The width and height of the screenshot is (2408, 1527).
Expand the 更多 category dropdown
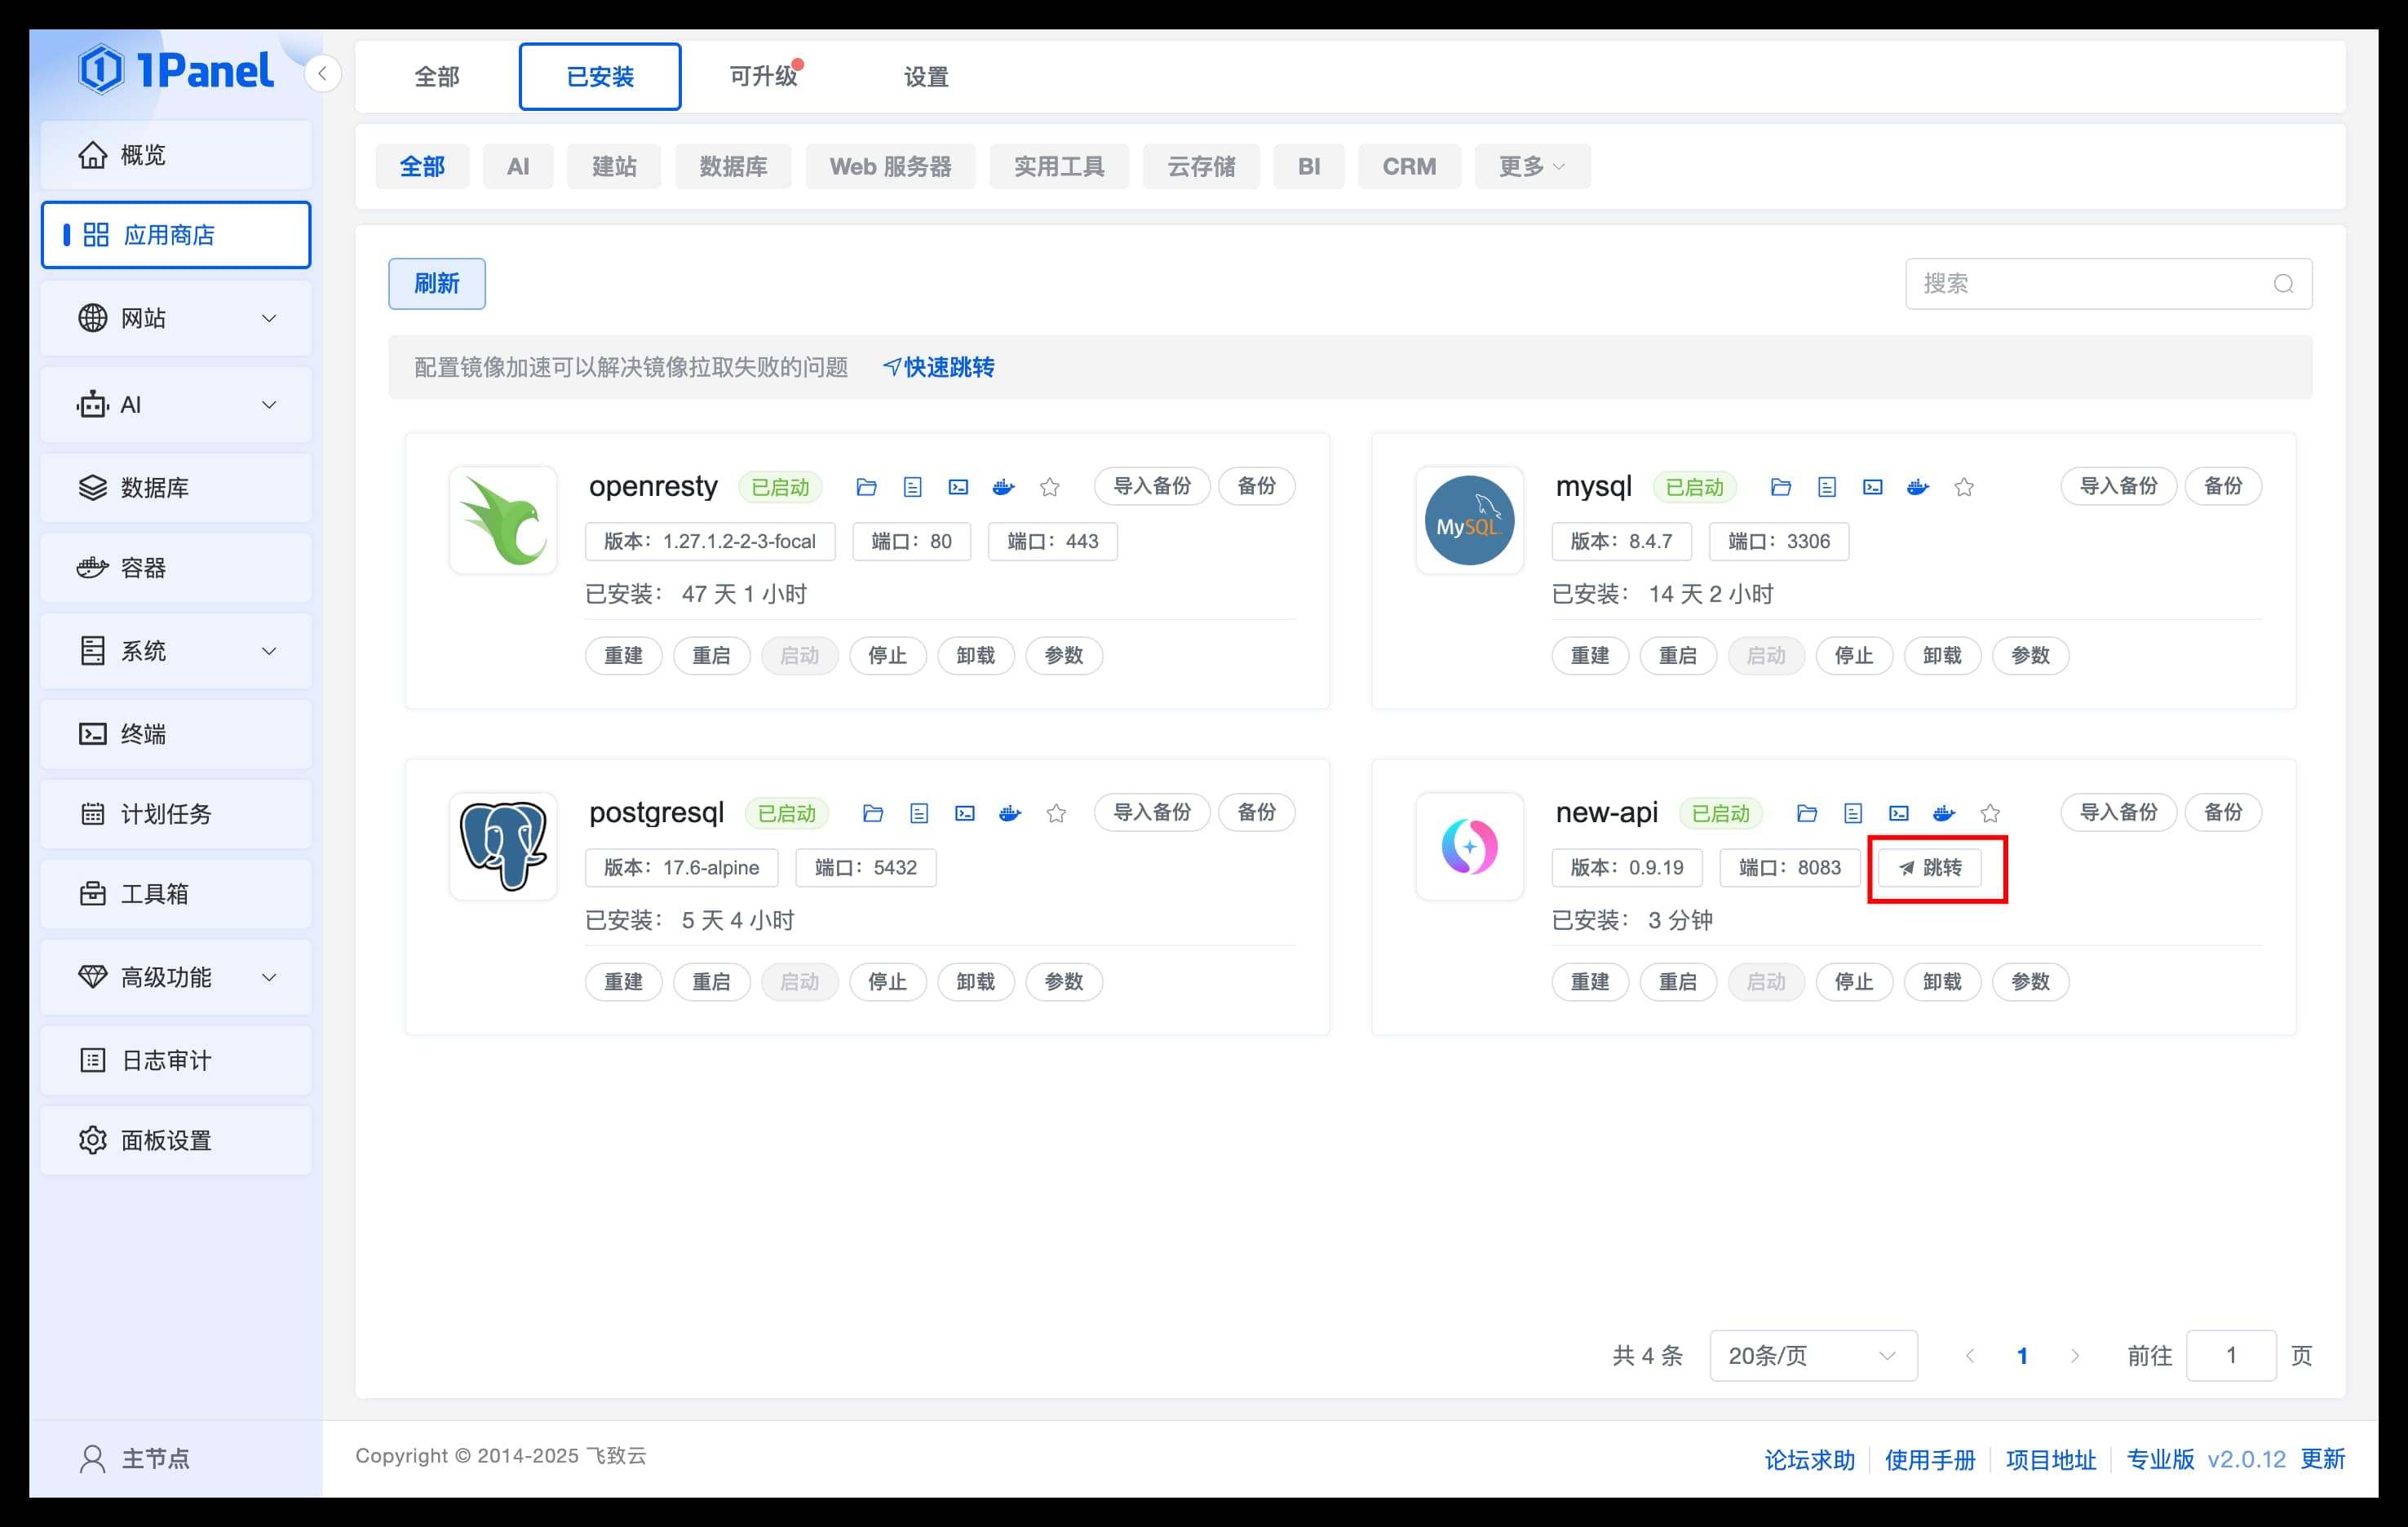[1532, 166]
